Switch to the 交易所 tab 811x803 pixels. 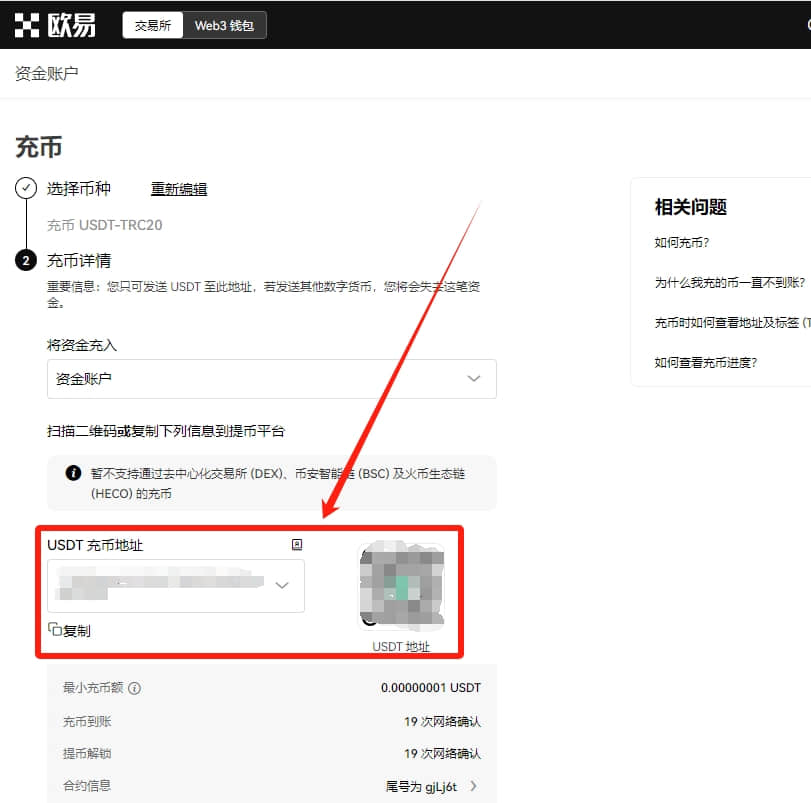coord(153,25)
